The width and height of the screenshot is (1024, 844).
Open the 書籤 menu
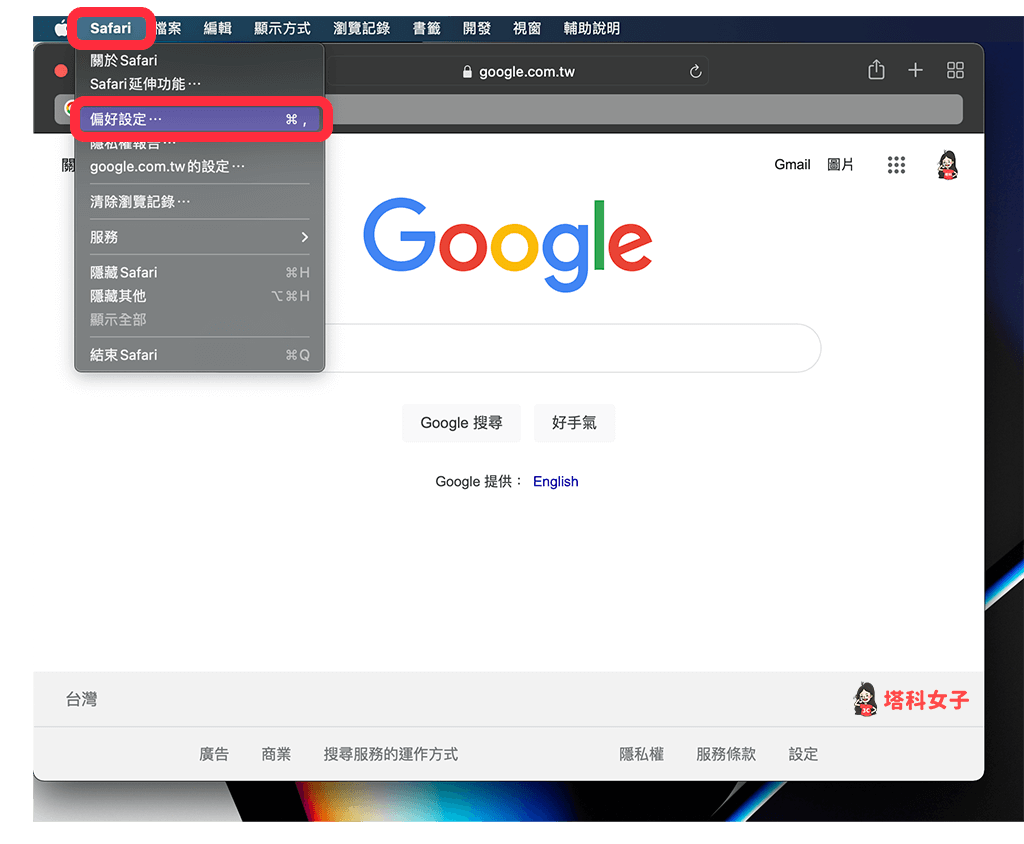[426, 28]
